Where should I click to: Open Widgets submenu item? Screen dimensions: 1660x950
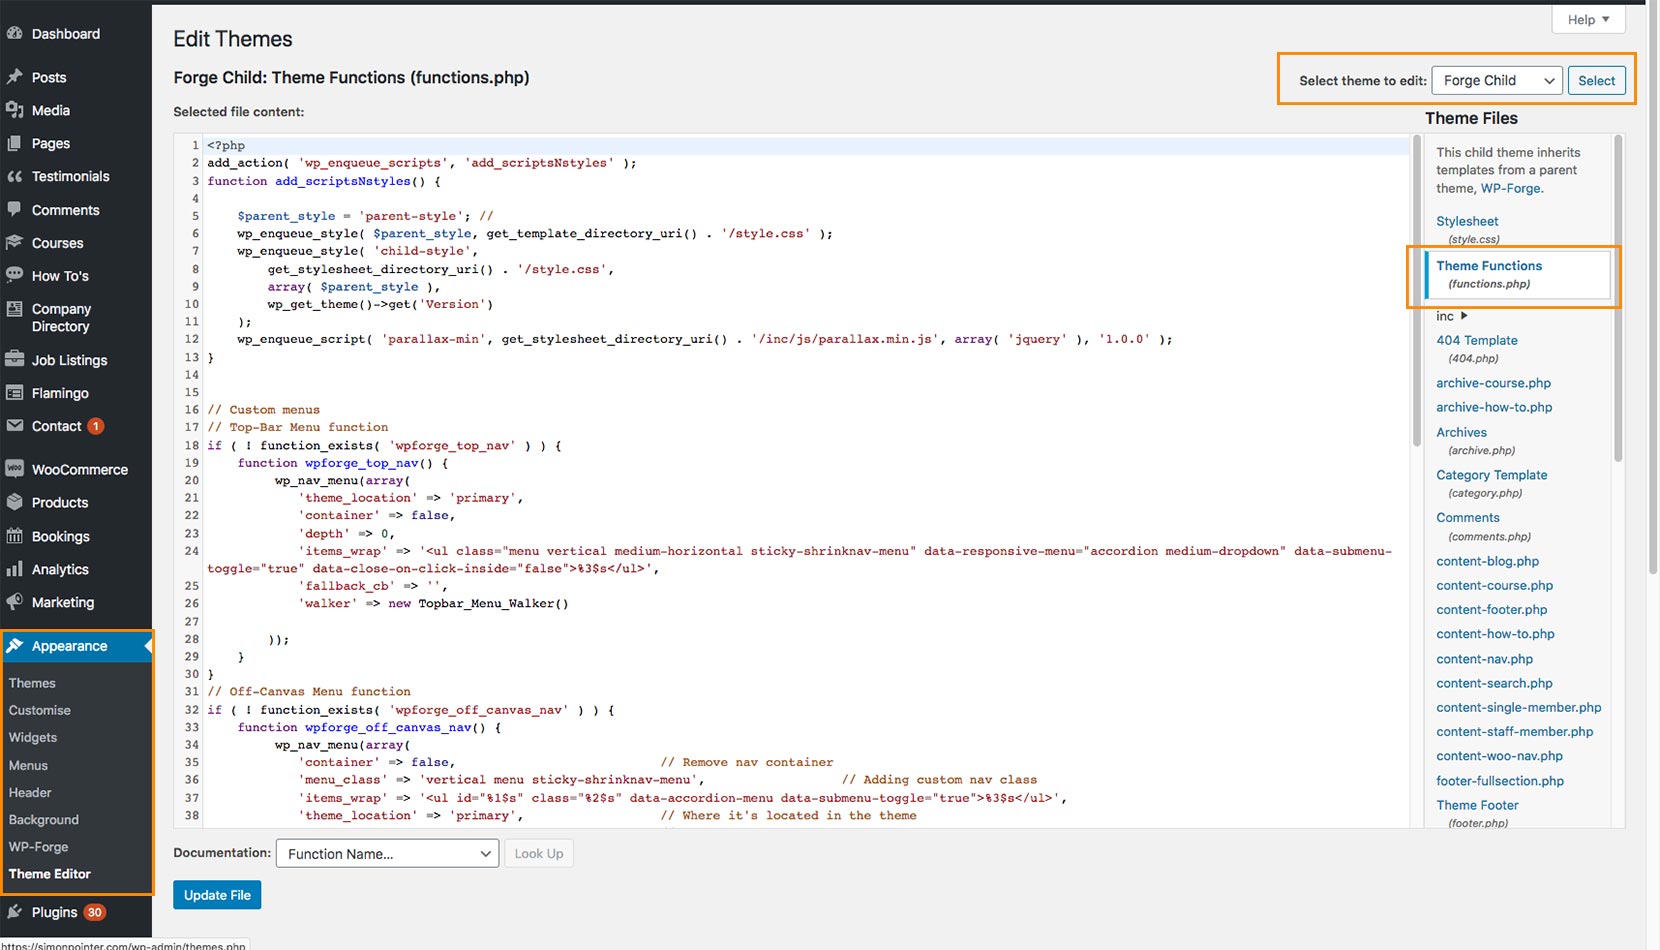coord(33,737)
